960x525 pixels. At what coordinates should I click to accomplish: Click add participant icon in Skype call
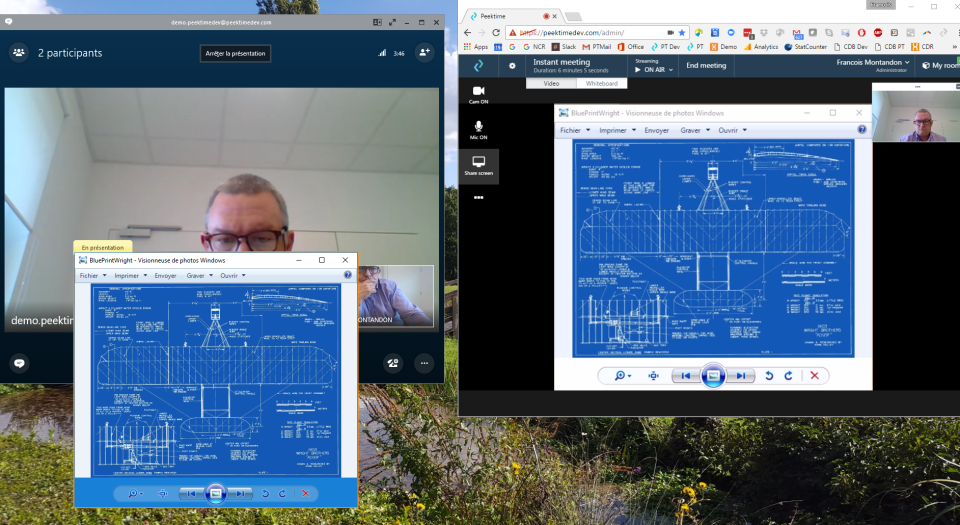click(x=424, y=53)
